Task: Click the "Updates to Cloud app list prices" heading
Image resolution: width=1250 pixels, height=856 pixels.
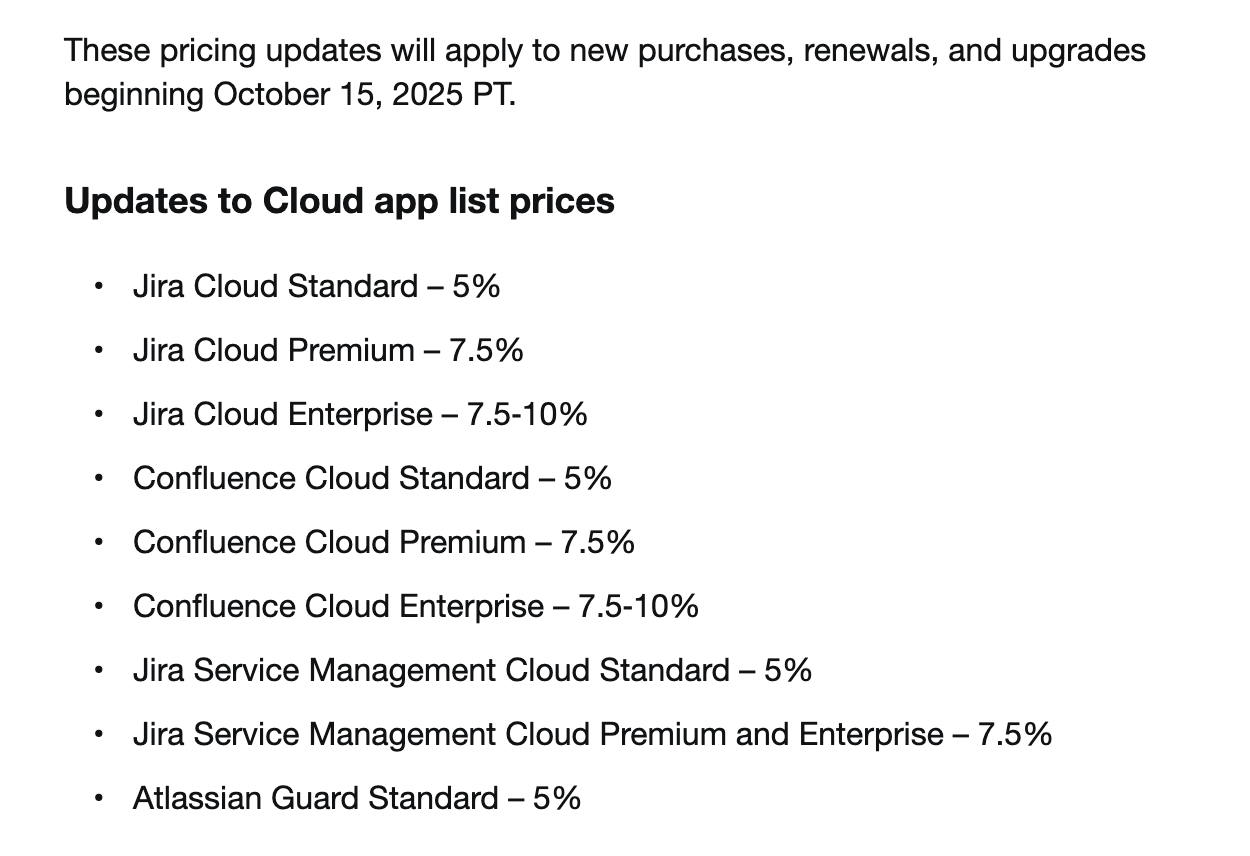Action: [x=339, y=201]
